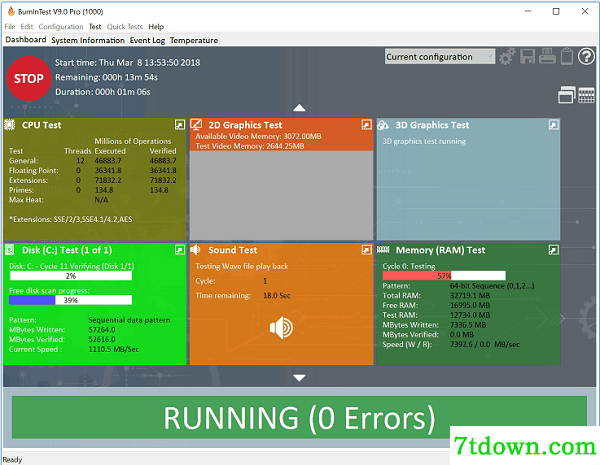Click the General executed value 46883.7

tap(108, 161)
